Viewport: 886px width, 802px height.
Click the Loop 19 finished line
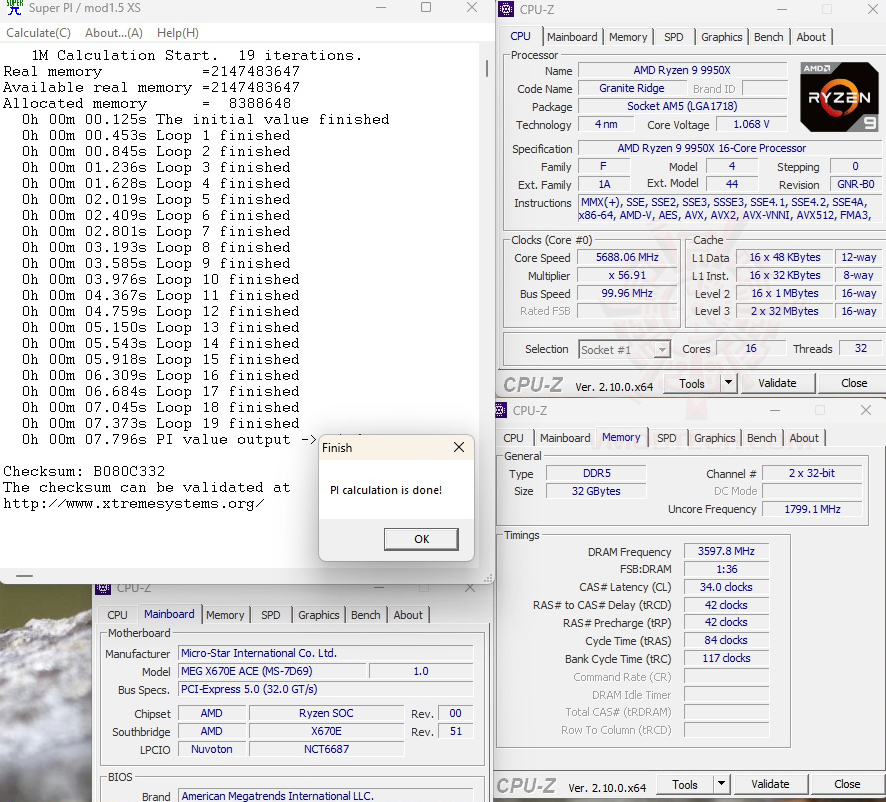click(x=160, y=423)
